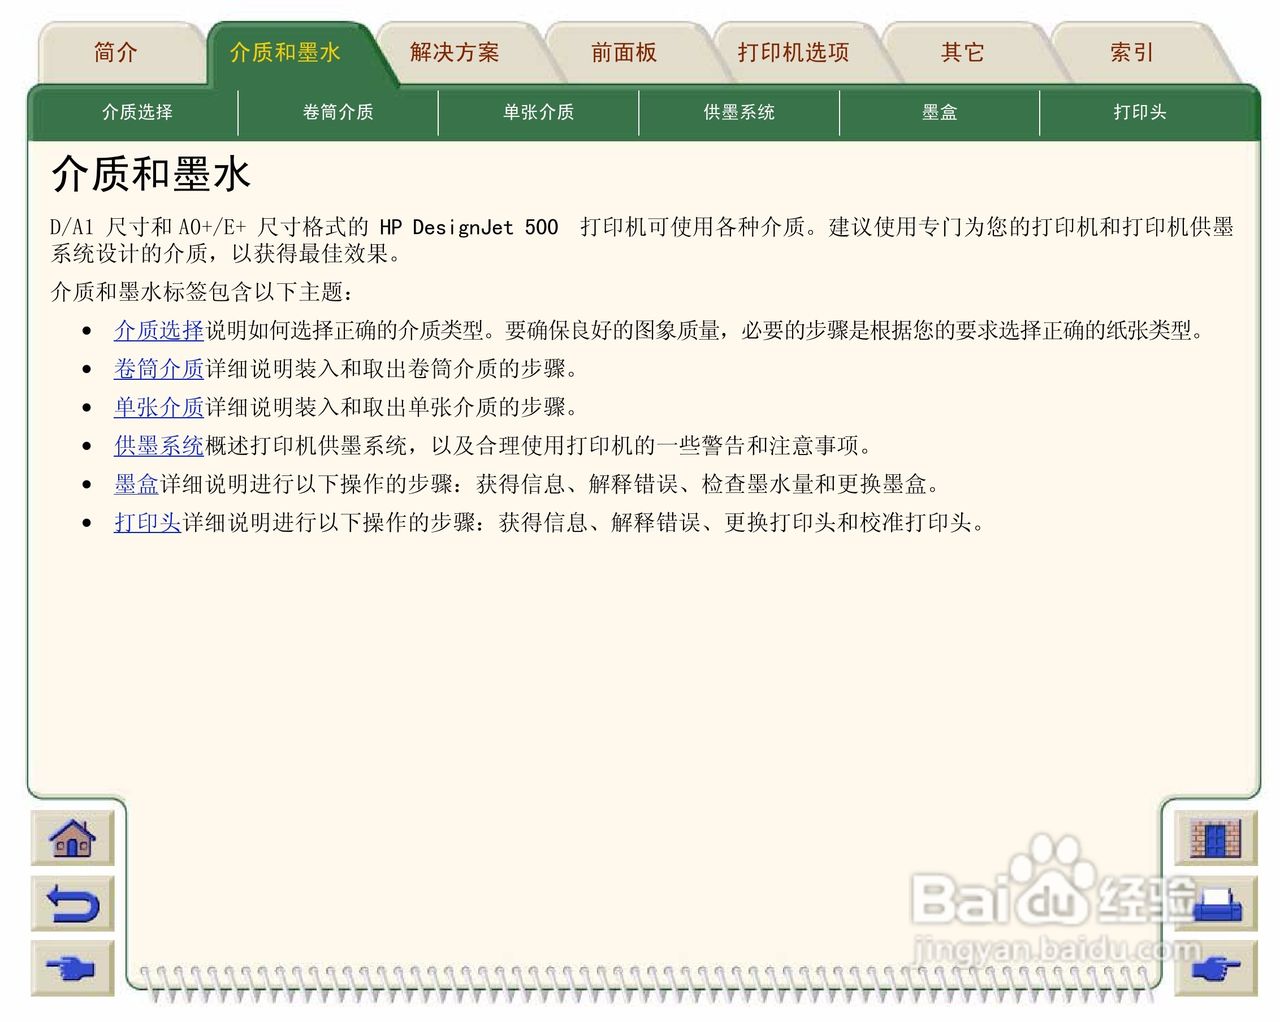Select 打印头 in the green submenu bar

[1140, 112]
